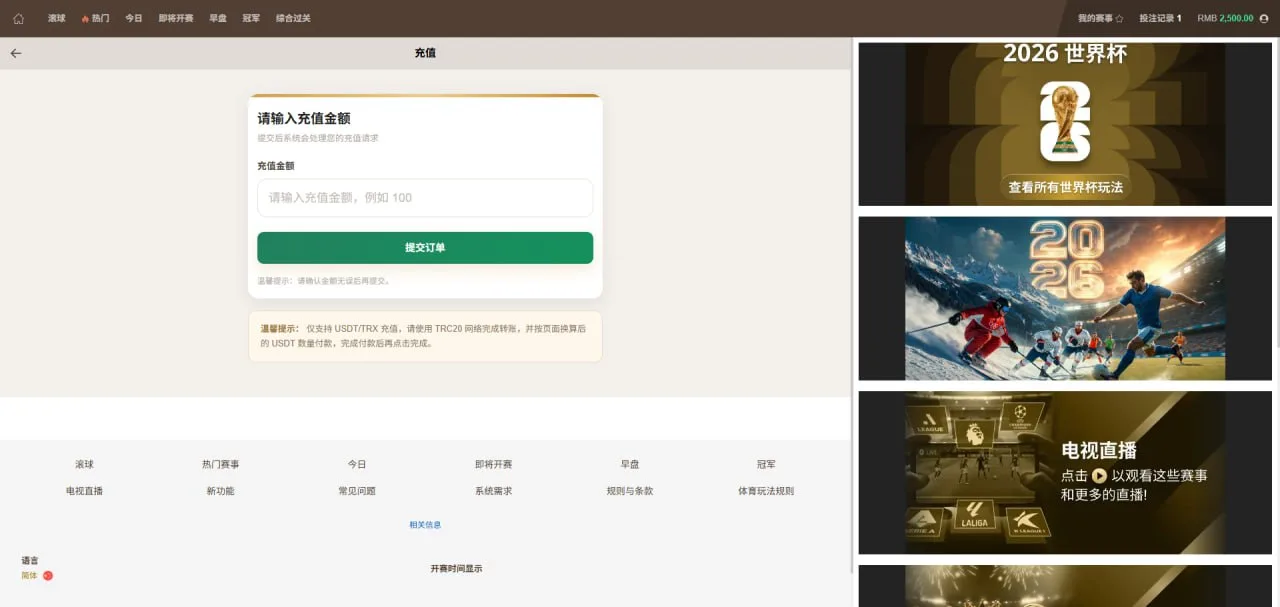Screen dimensions: 1280x607
Task: Open the 滚球 tab in top navigation
Action: [56, 18]
